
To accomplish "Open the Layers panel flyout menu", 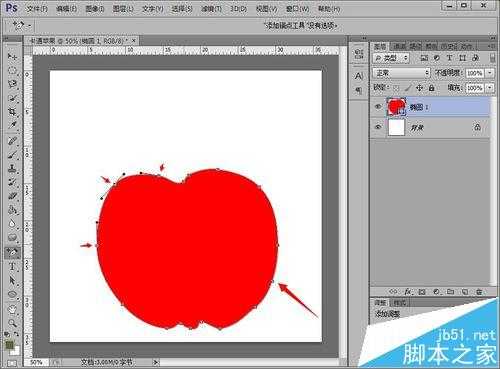I will click(491, 46).
